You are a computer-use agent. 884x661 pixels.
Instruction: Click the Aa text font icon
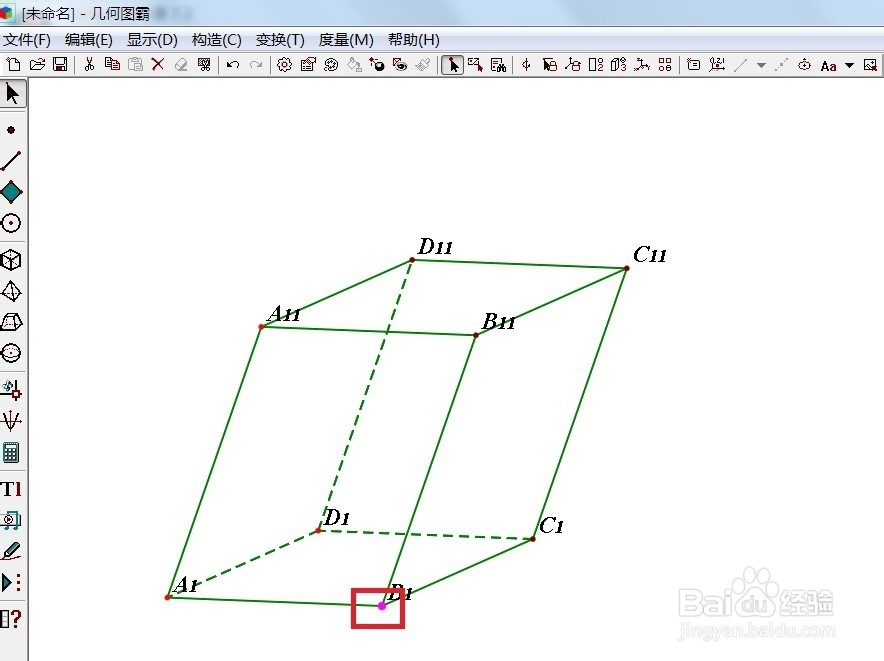(x=828, y=66)
